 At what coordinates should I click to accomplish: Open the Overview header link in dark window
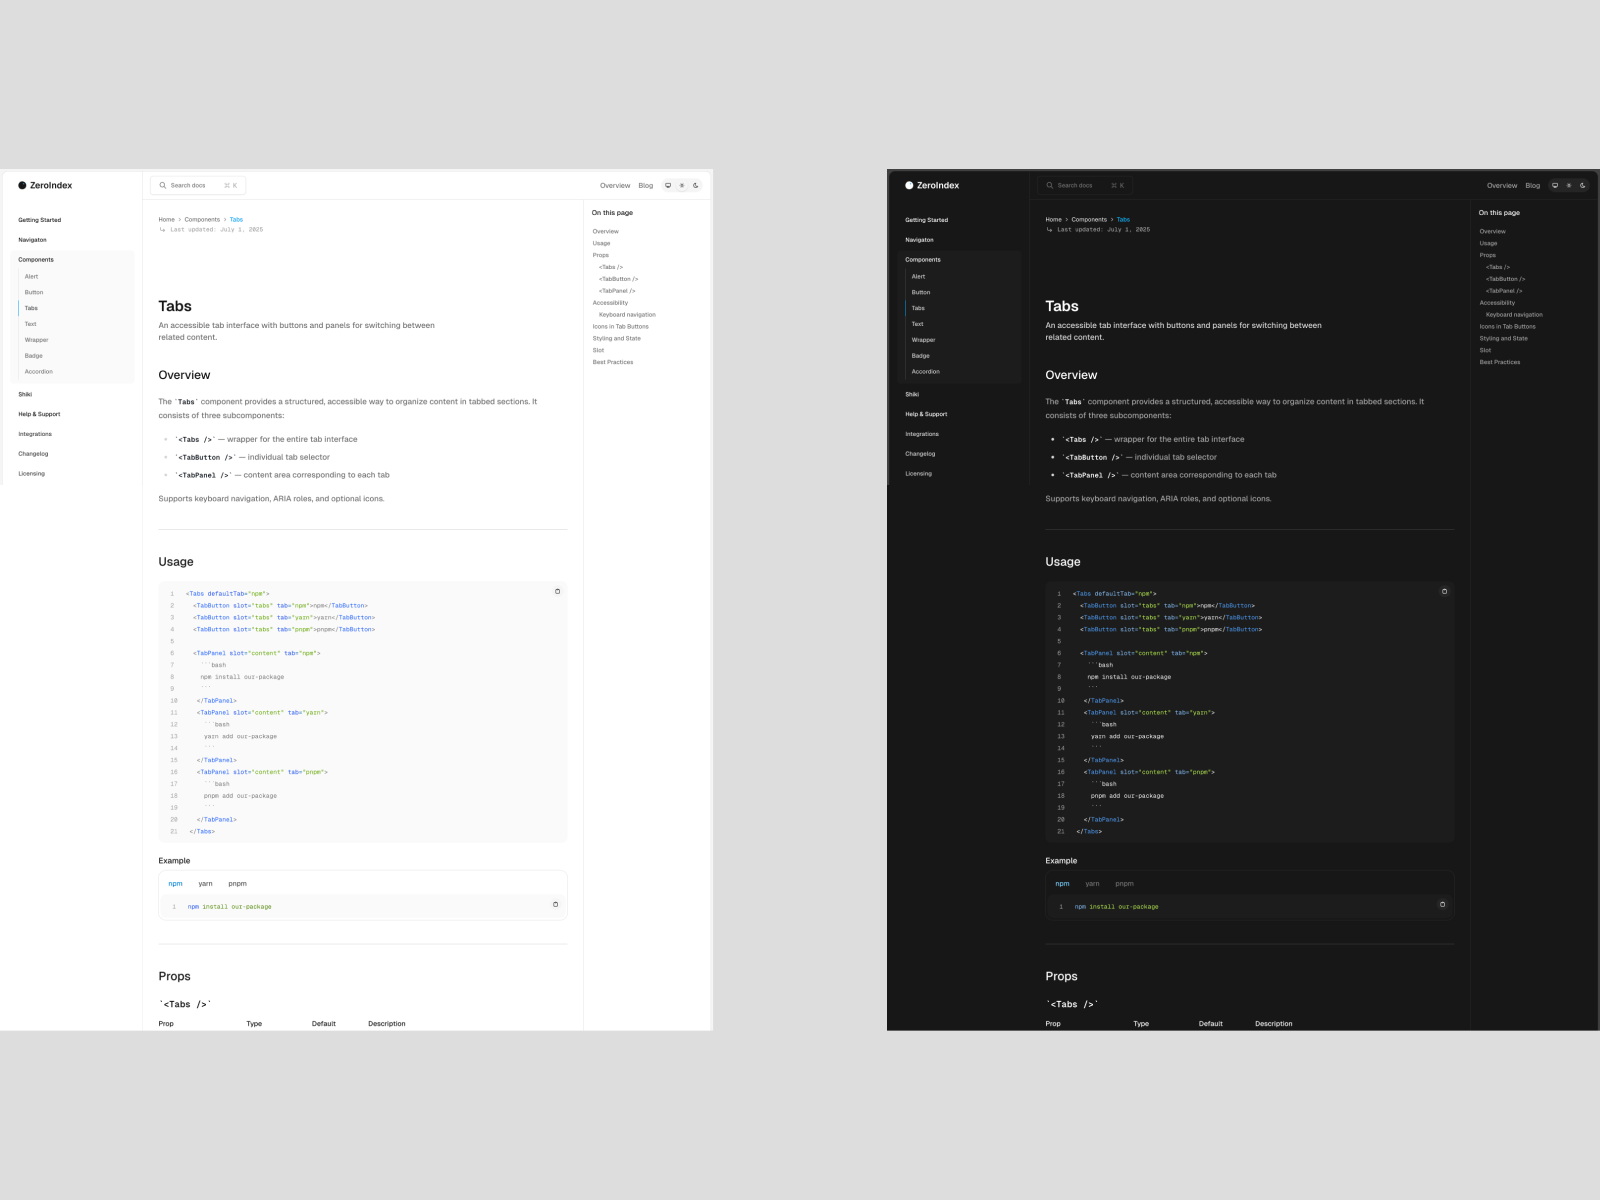(x=1502, y=185)
